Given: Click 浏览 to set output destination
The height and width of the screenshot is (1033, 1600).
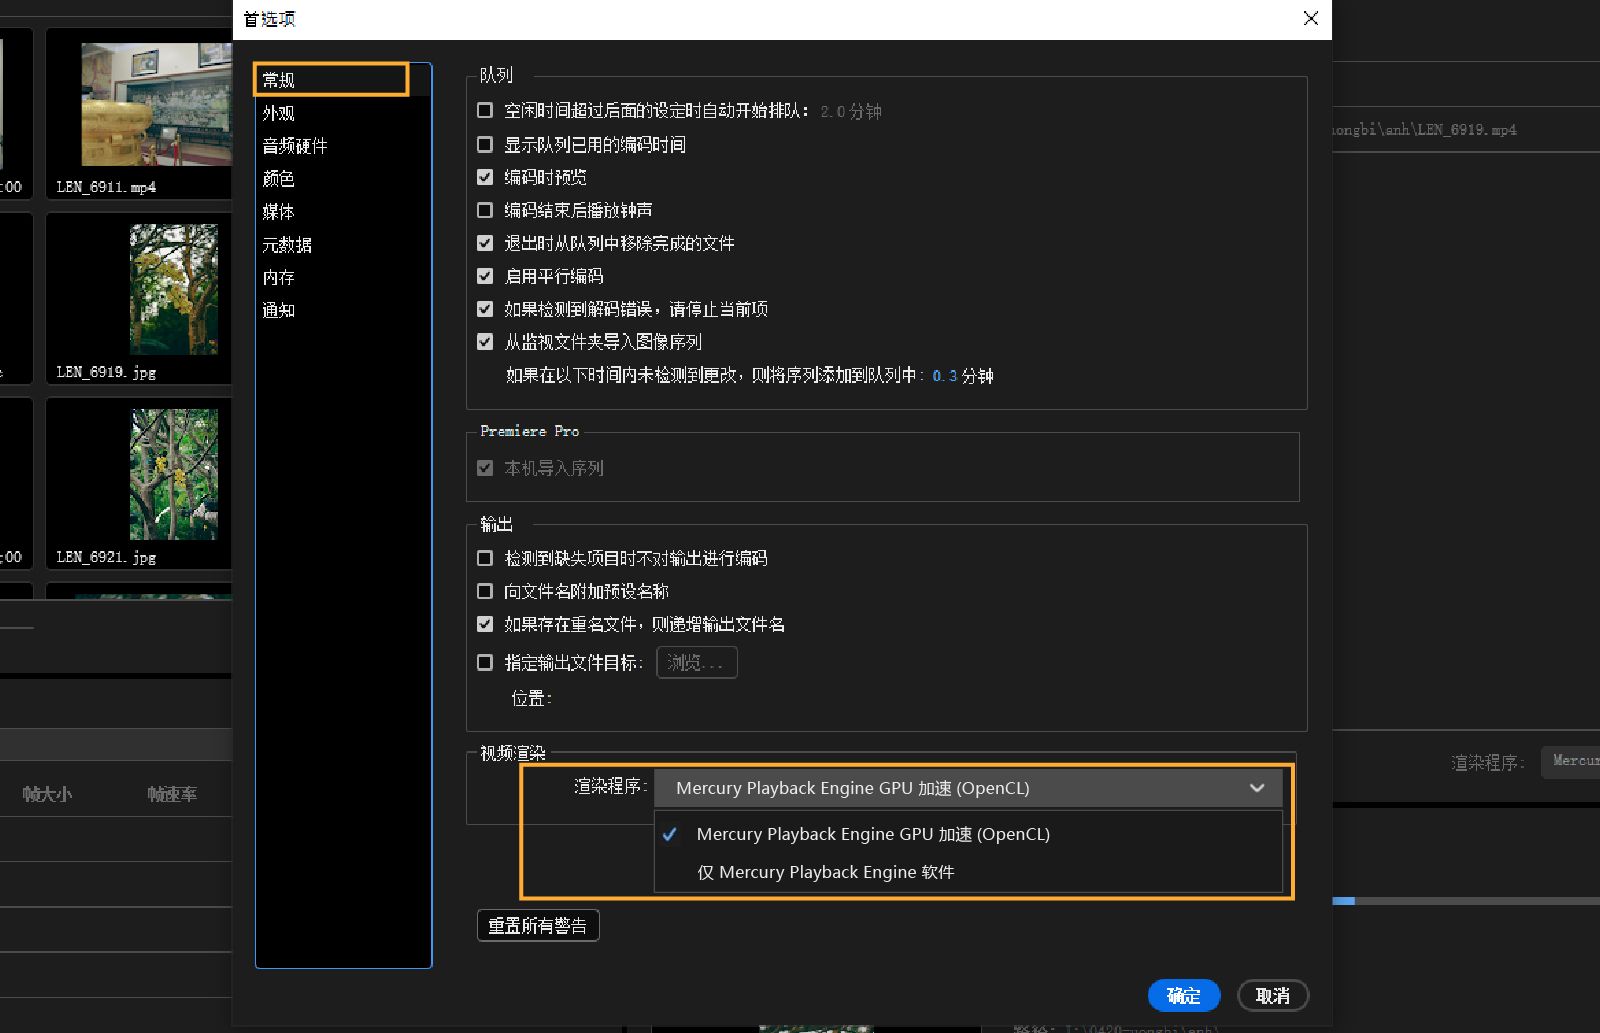Looking at the screenshot, I should pos(696,662).
